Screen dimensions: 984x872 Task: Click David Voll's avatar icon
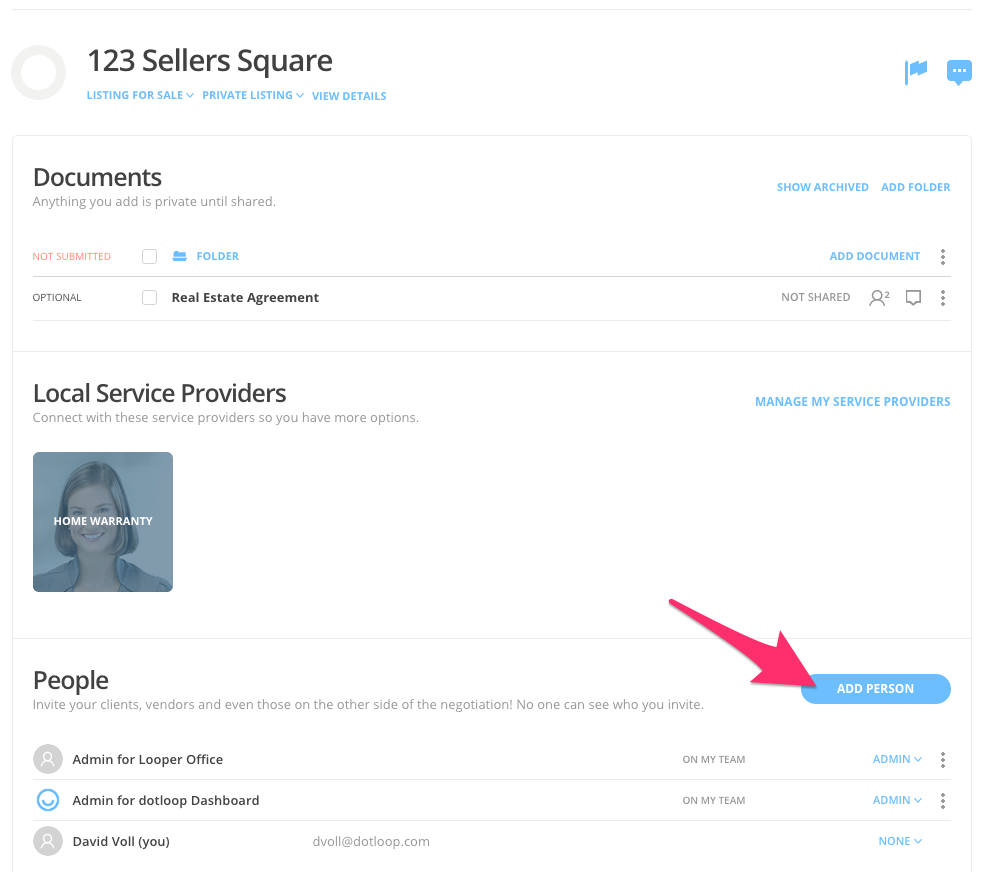click(48, 841)
